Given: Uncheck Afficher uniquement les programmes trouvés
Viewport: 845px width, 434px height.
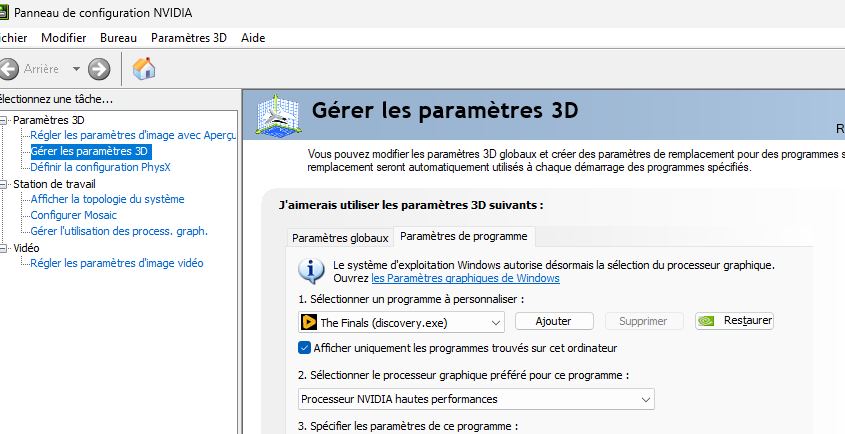Looking at the screenshot, I should [x=304, y=348].
